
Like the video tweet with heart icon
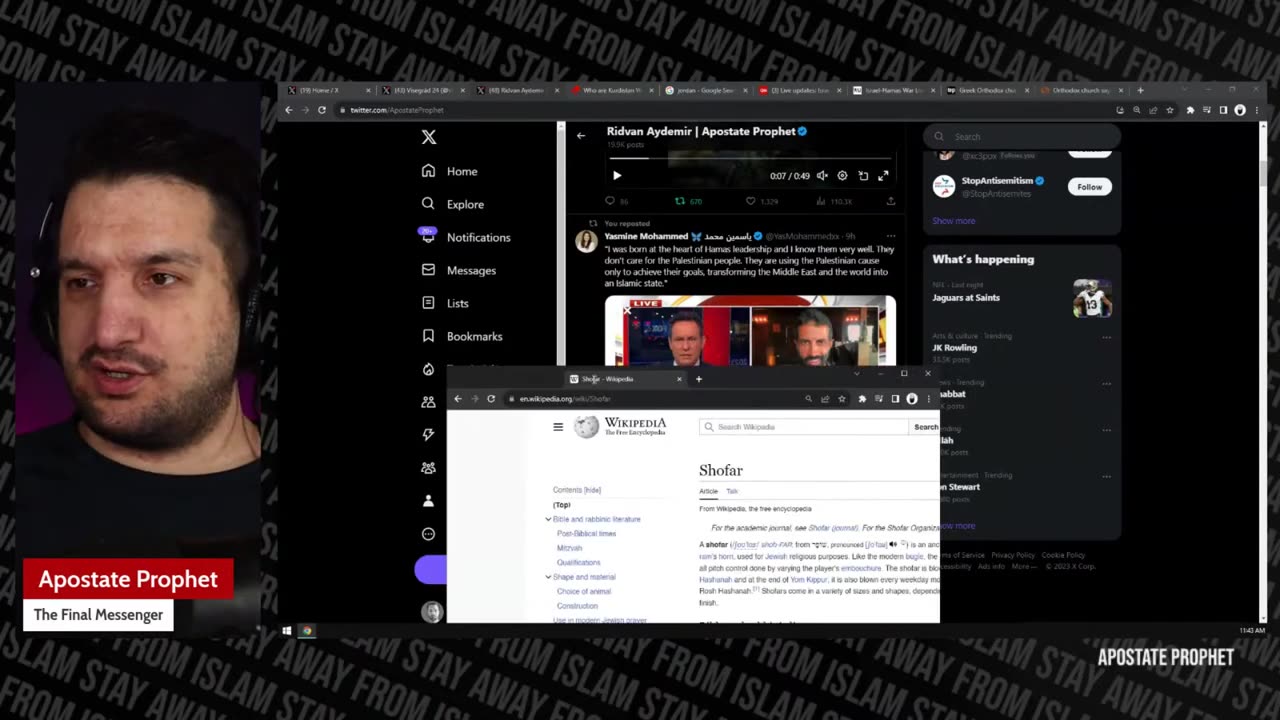pyautogui.click(x=751, y=201)
